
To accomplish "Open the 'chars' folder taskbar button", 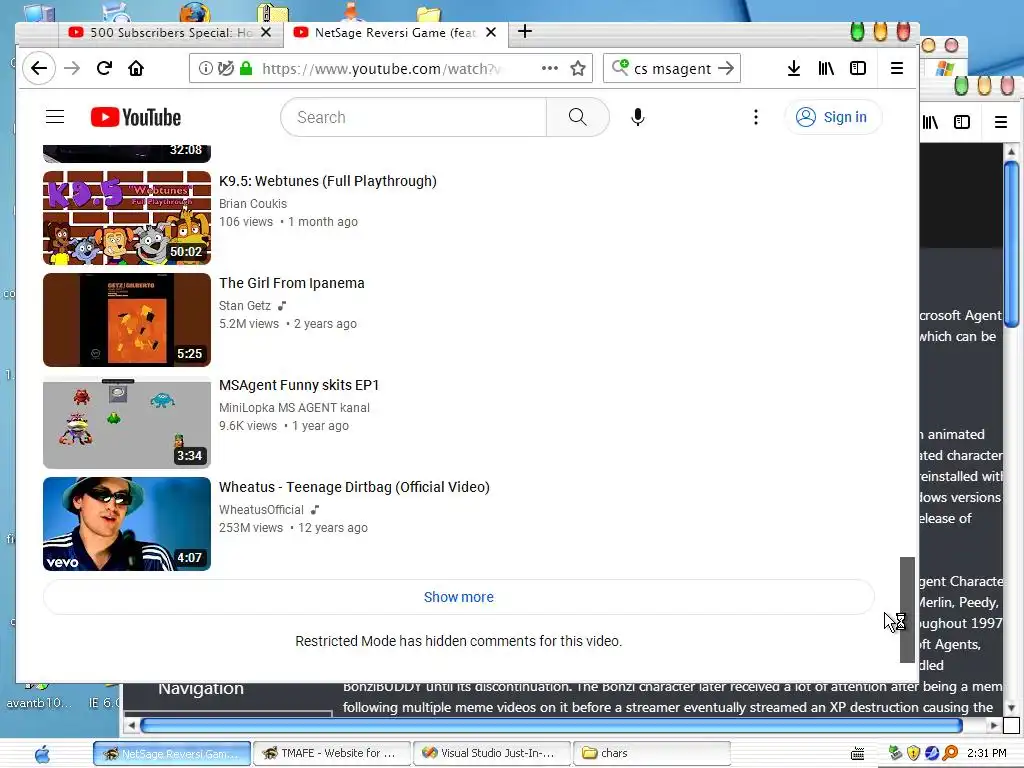I will pos(652,754).
